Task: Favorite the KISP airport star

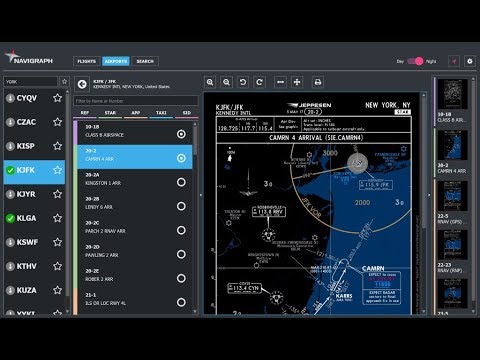Action: (57, 146)
